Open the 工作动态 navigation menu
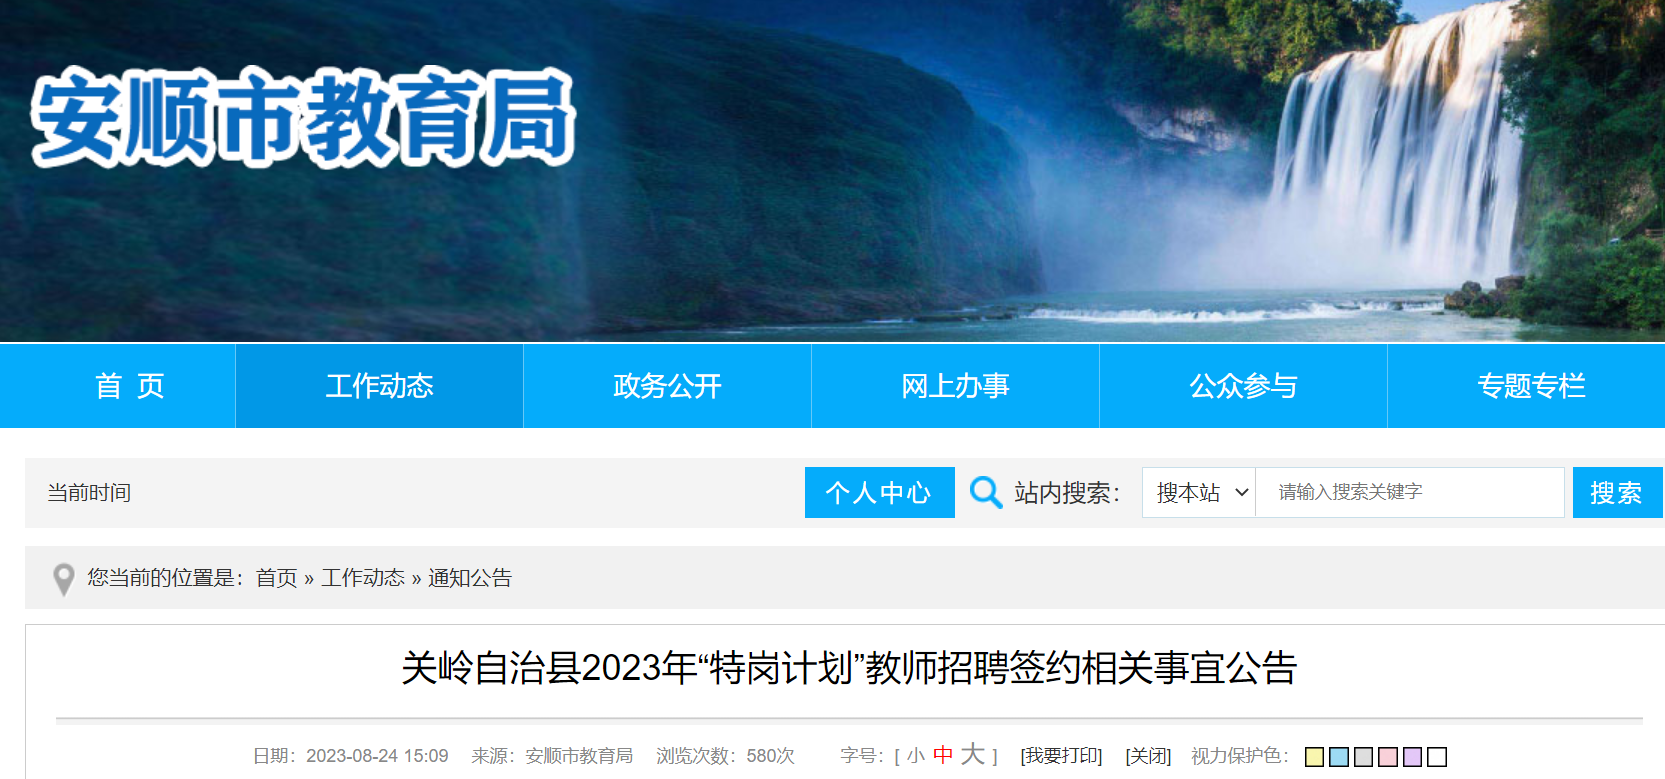This screenshot has width=1665, height=779. pos(380,386)
